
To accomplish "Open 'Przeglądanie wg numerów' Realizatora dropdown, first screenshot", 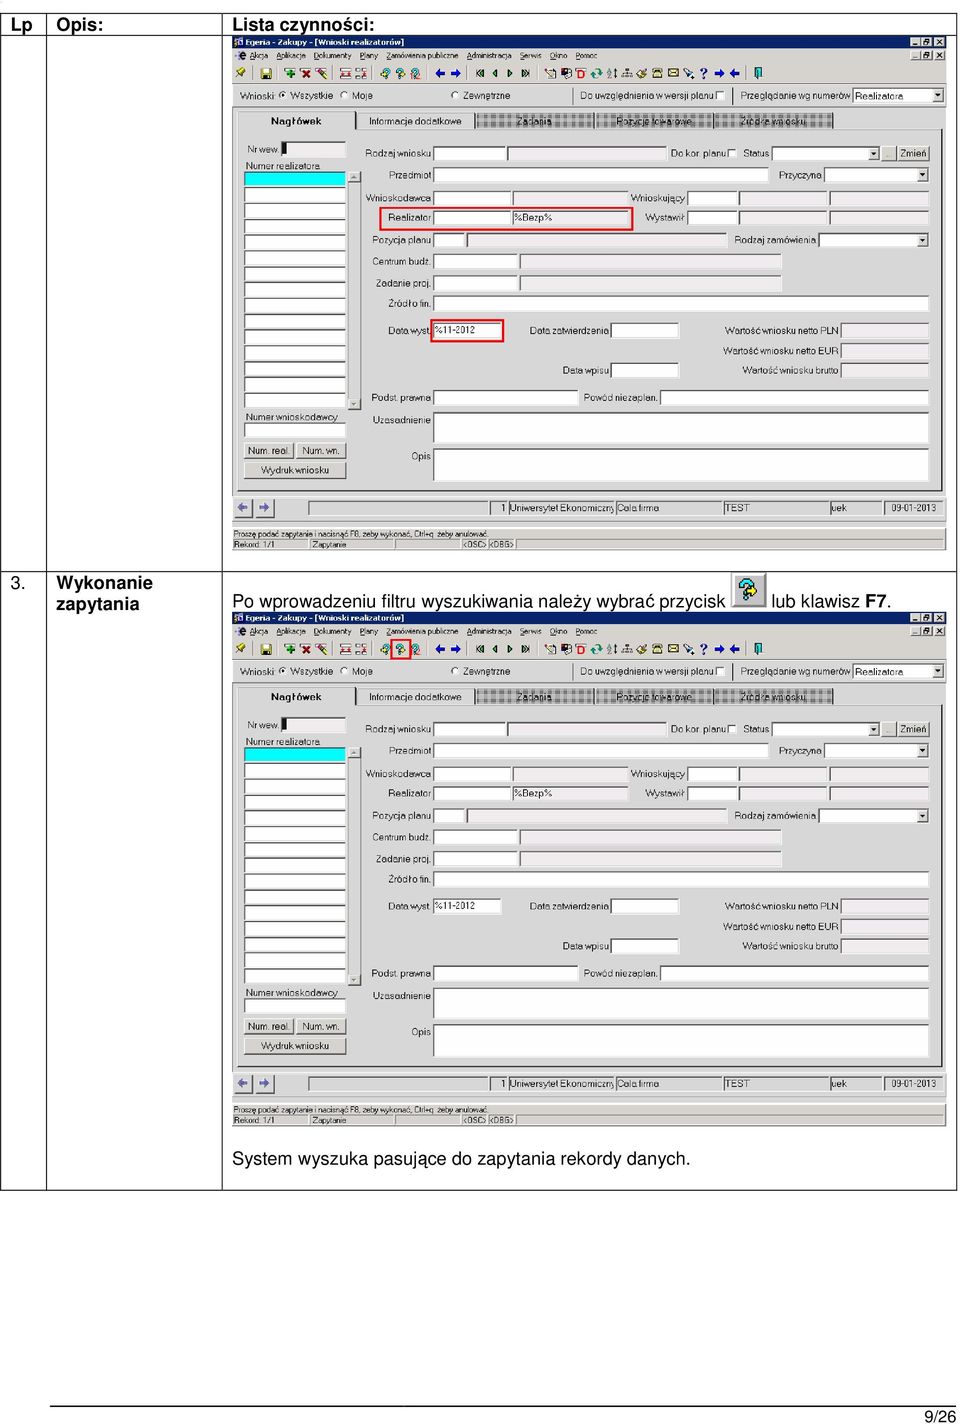I will tap(938, 96).
